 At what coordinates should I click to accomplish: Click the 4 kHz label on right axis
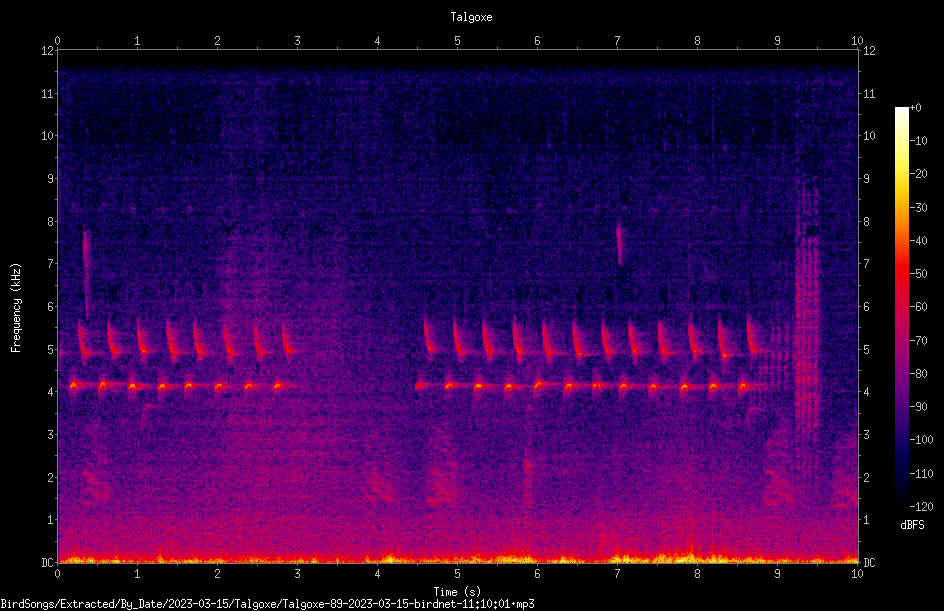(x=866, y=392)
